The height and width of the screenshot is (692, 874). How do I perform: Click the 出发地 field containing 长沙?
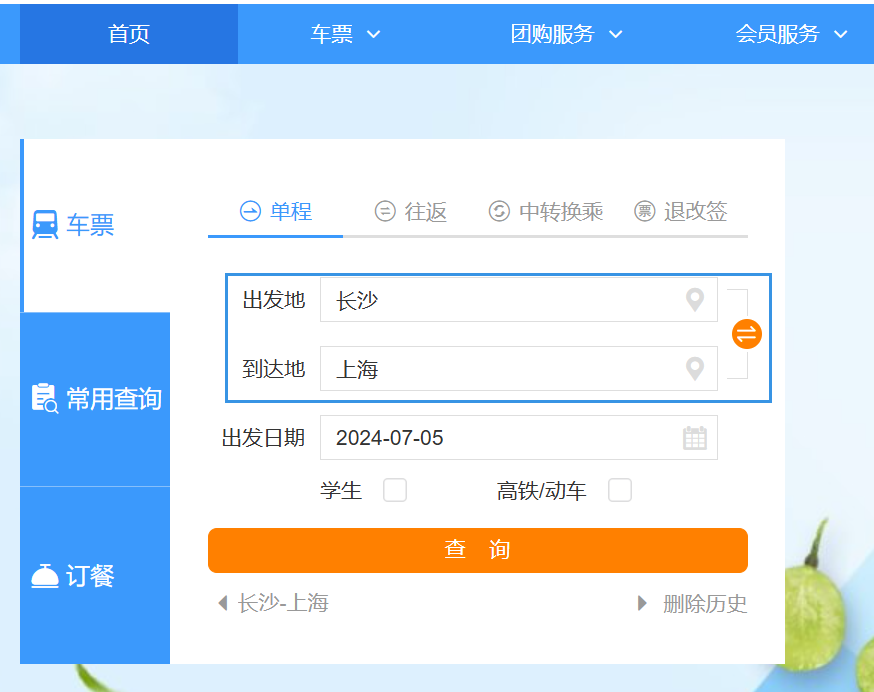click(518, 300)
